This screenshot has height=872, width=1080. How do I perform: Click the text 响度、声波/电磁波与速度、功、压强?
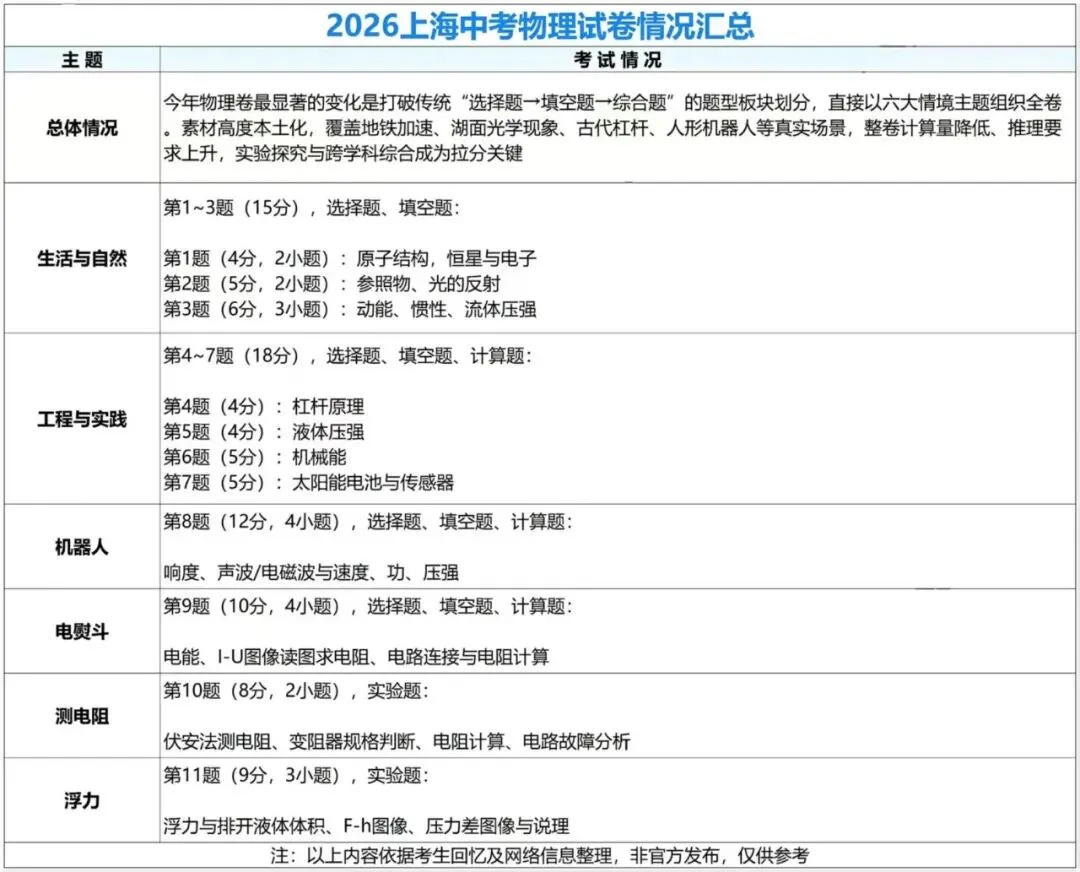(311, 572)
